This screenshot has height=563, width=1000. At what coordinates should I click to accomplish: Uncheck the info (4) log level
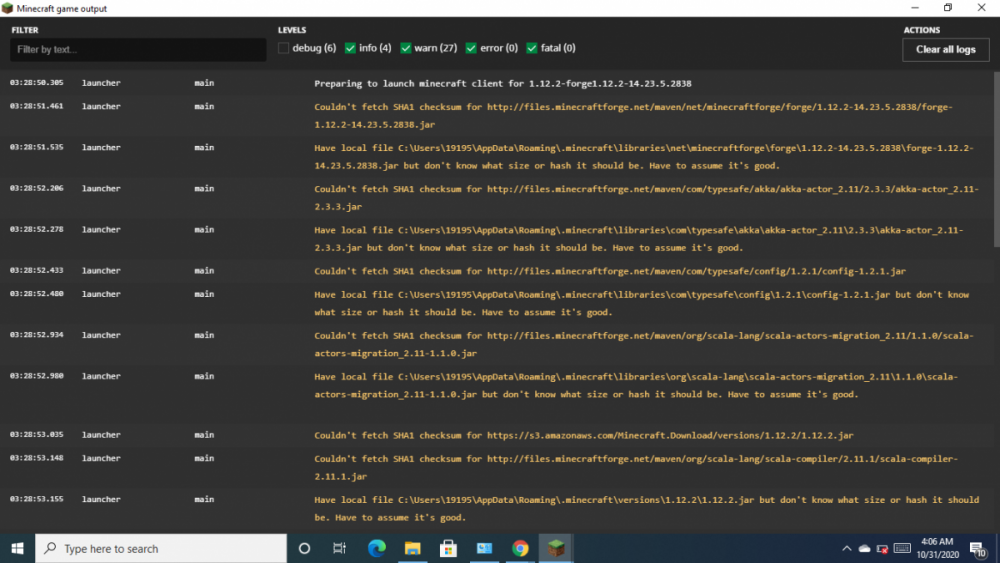point(350,48)
